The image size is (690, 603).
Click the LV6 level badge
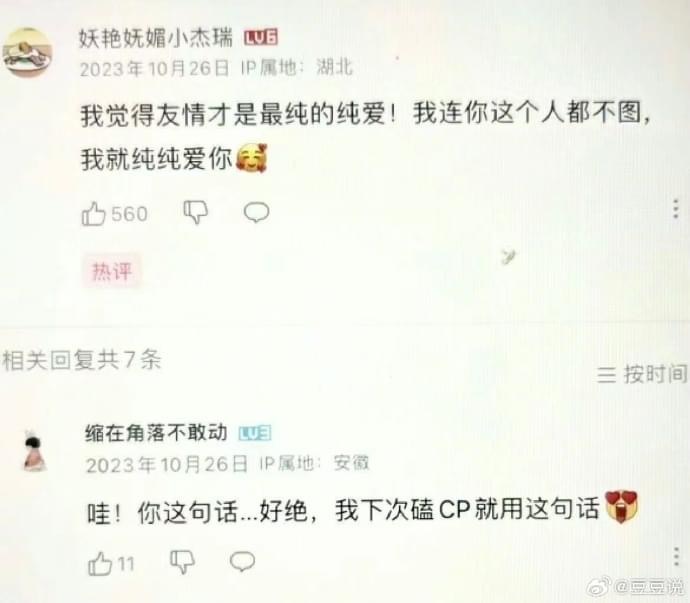(x=261, y=37)
